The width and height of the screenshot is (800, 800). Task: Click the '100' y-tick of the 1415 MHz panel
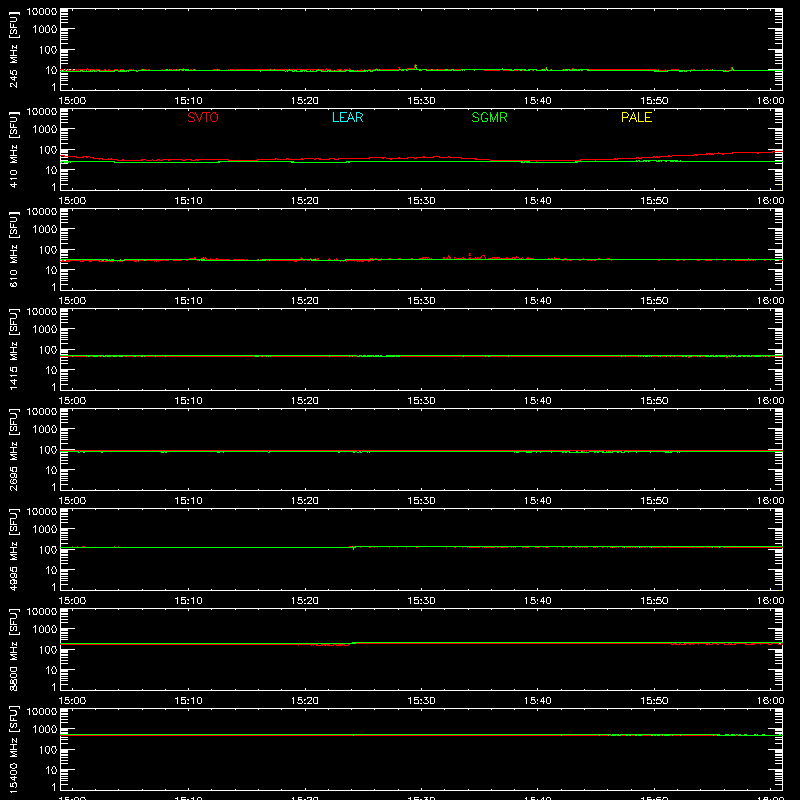click(x=48, y=350)
